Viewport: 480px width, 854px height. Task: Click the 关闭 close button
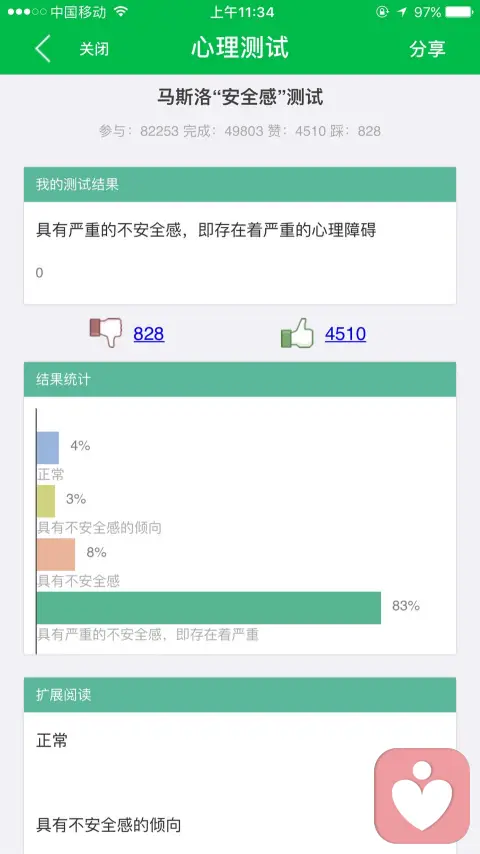(x=94, y=49)
